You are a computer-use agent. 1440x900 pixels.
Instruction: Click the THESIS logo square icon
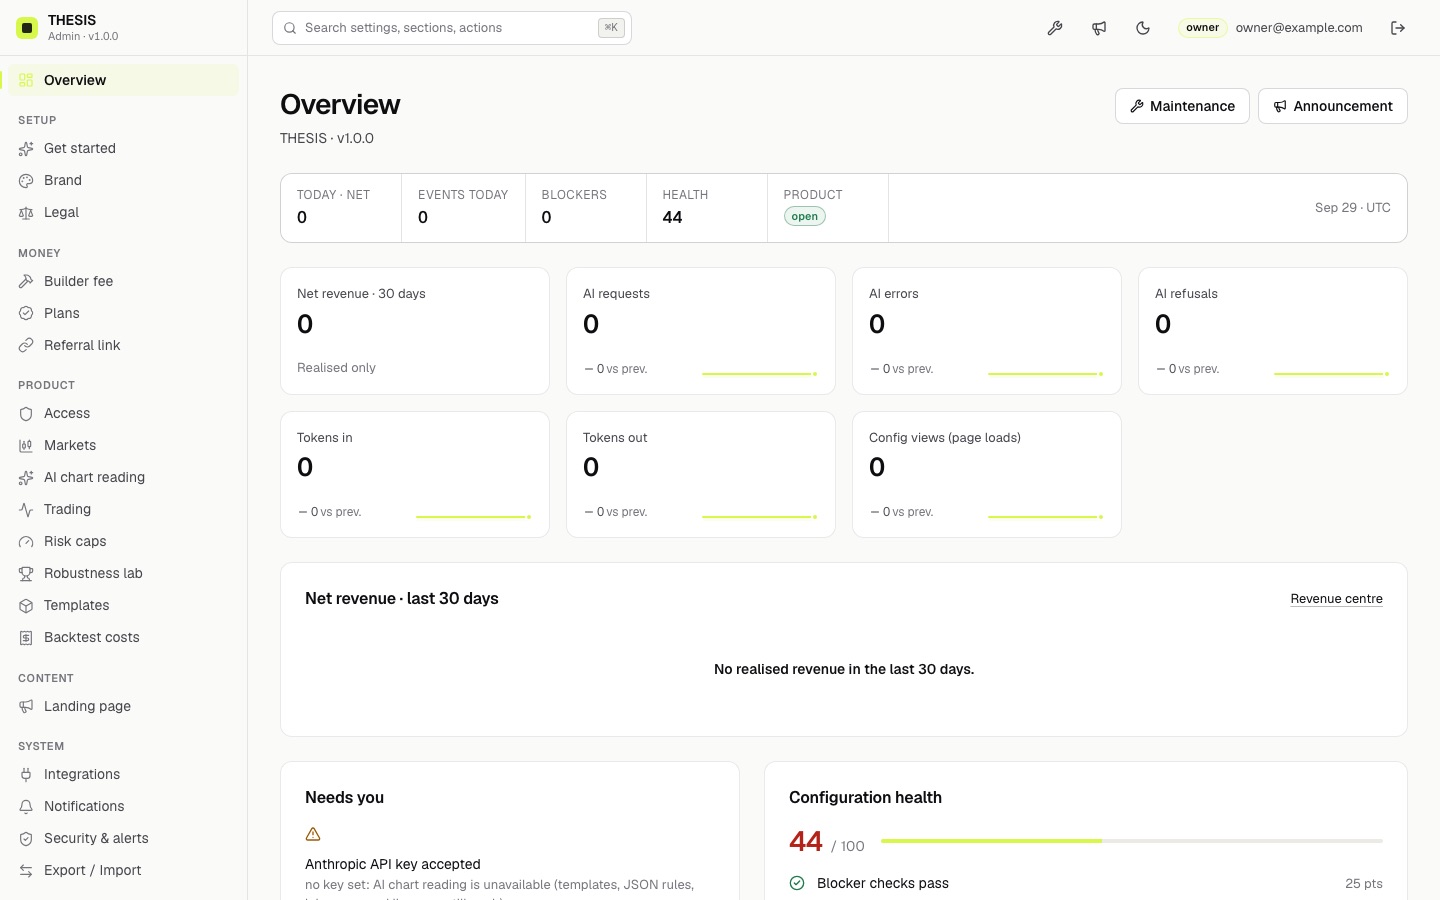point(28,28)
